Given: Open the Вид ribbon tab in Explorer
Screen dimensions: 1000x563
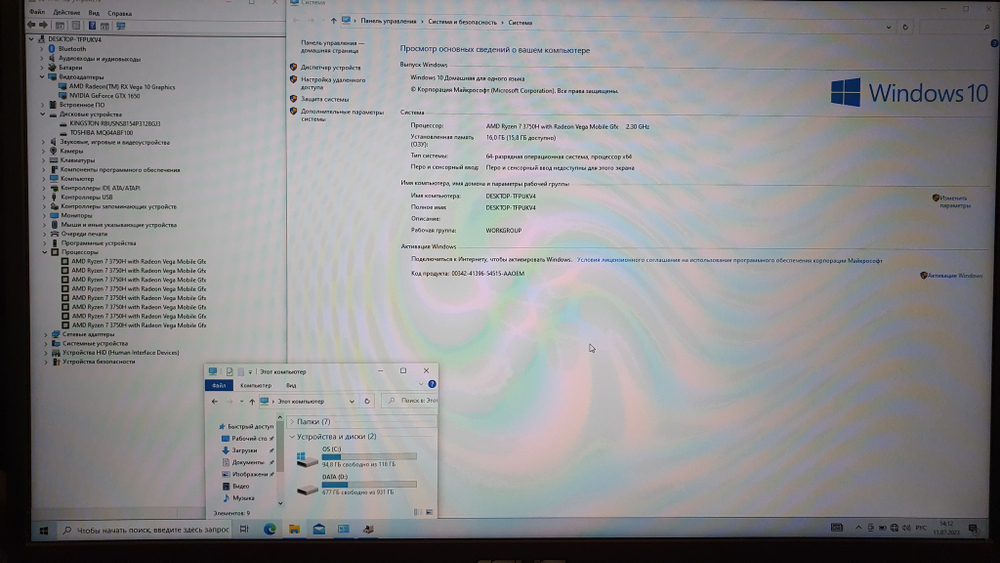Looking at the screenshot, I should (x=291, y=385).
